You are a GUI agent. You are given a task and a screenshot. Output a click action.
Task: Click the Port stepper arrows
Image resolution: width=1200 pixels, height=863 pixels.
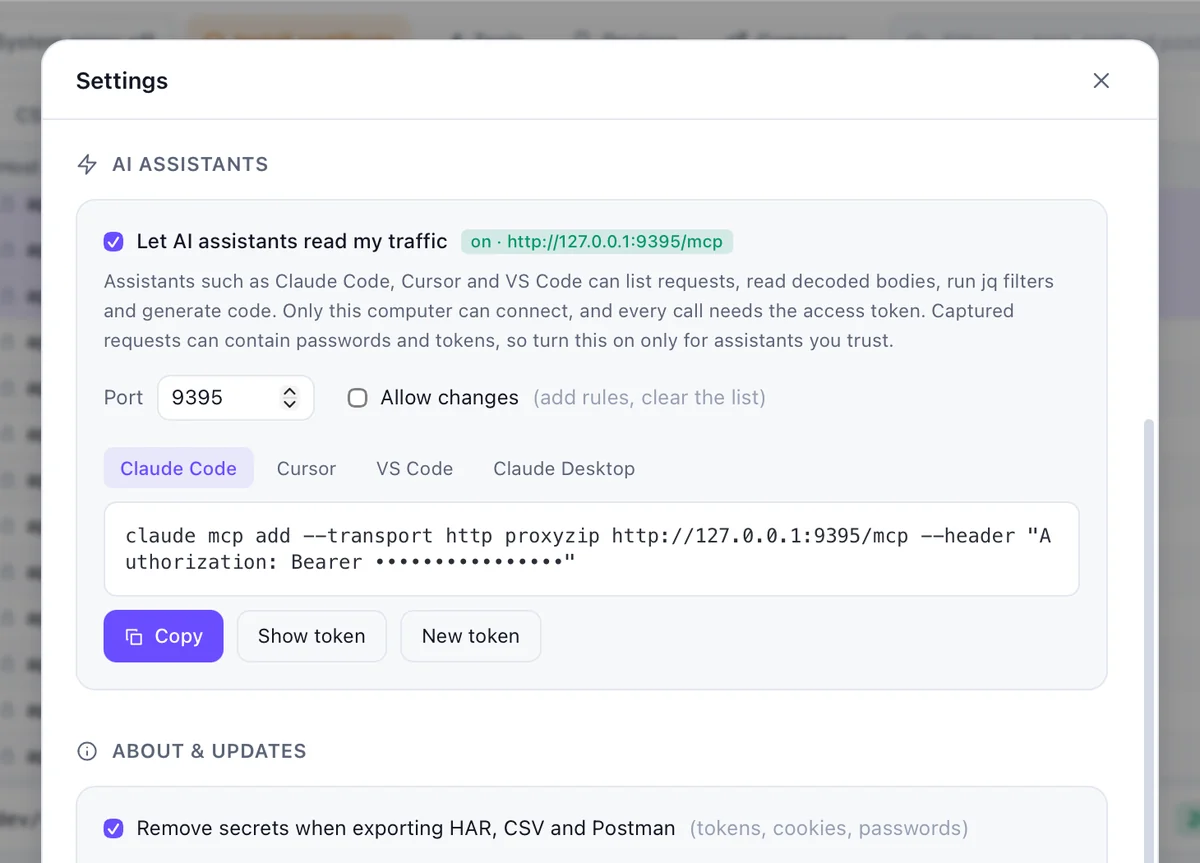click(290, 398)
